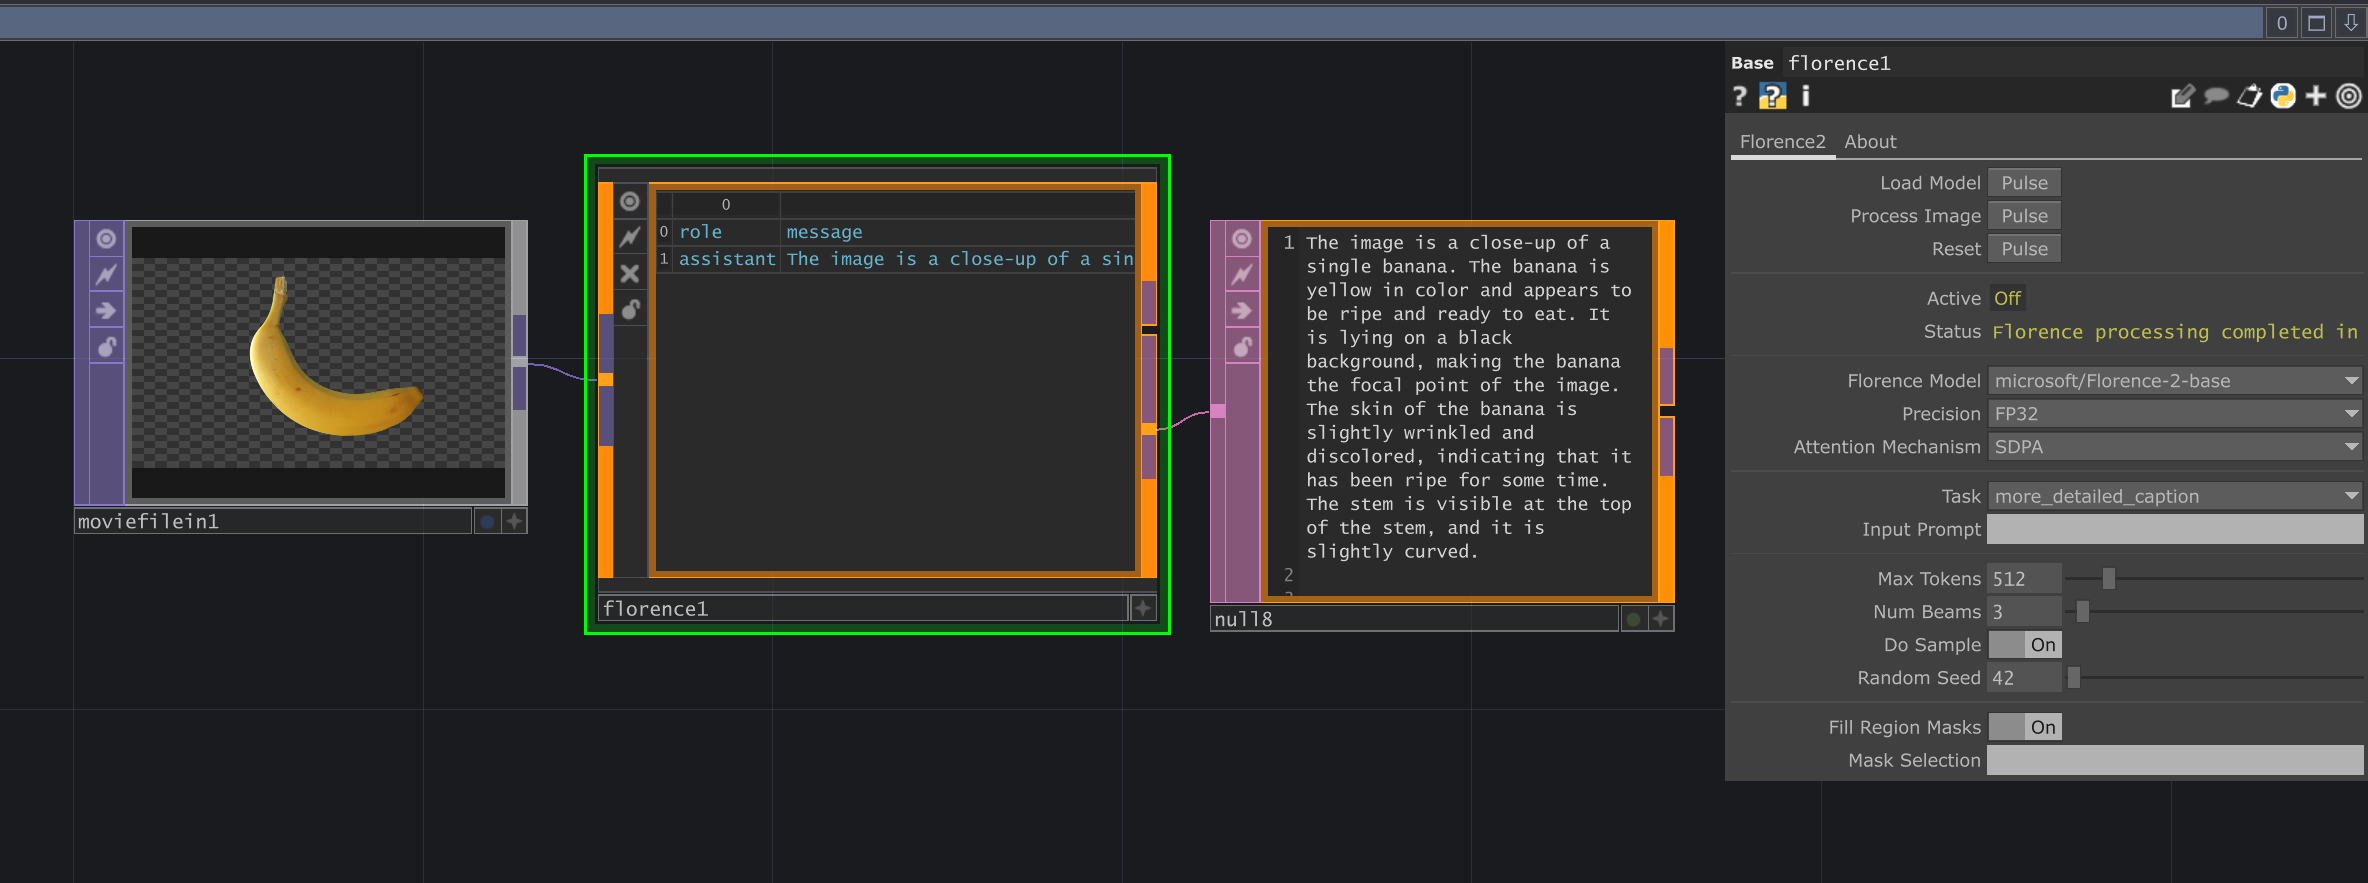The image size is (2368, 883).
Task: Toggle the bypass arrow flag on null8
Action: click(1241, 311)
